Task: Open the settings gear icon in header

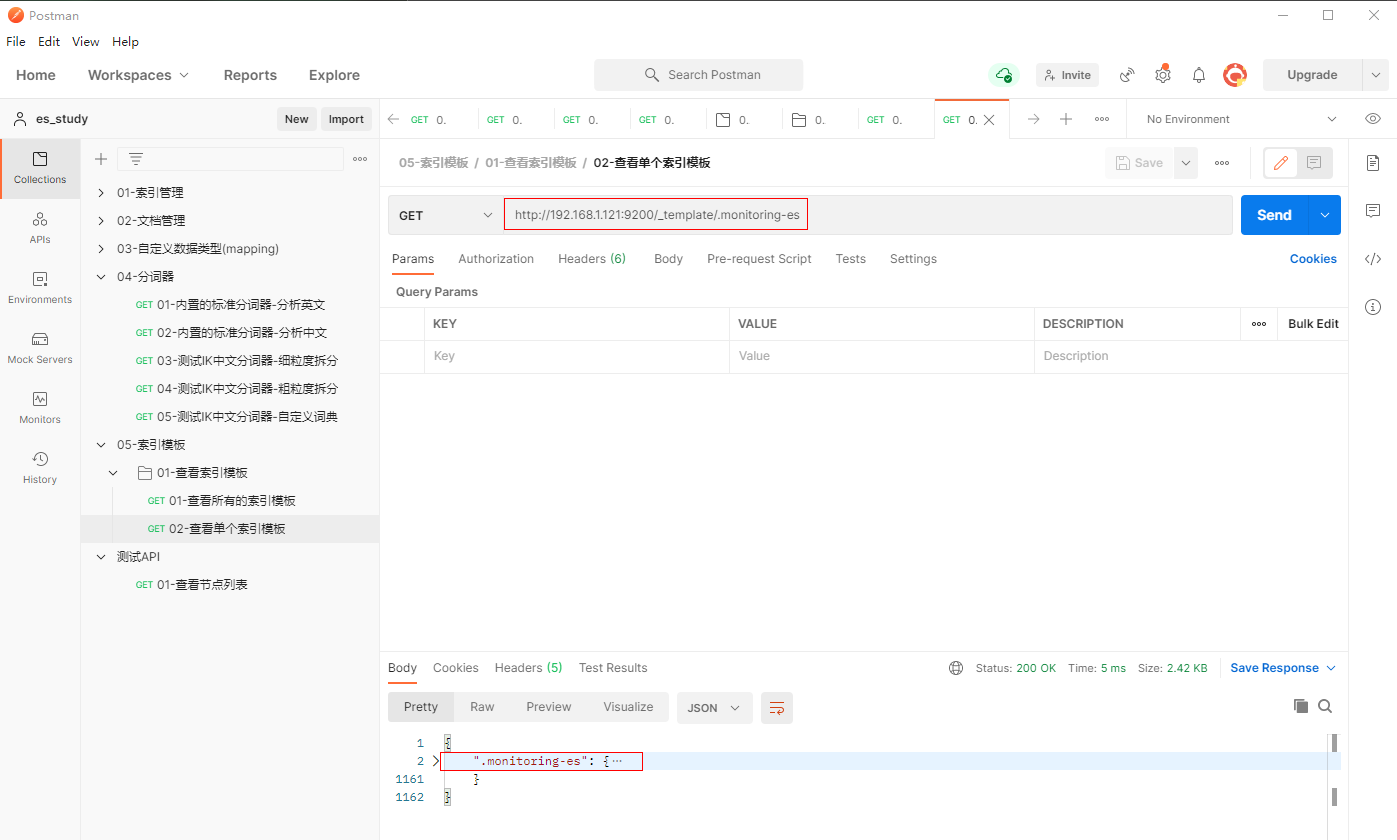Action: pyautogui.click(x=1162, y=75)
